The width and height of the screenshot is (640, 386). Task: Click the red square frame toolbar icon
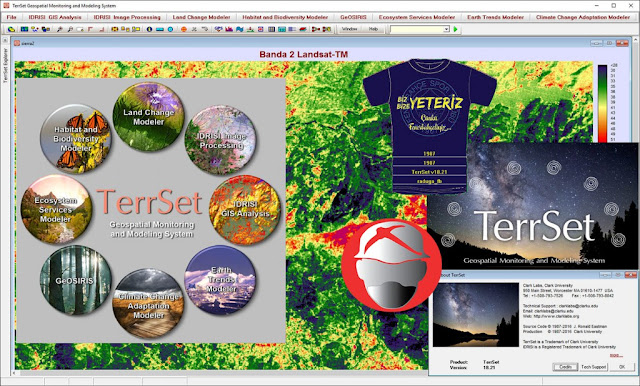(260, 29)
